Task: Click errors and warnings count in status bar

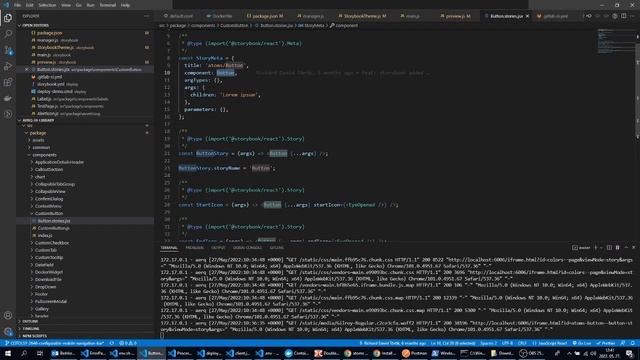Action: pyautogui.click(x=128, y=343)
